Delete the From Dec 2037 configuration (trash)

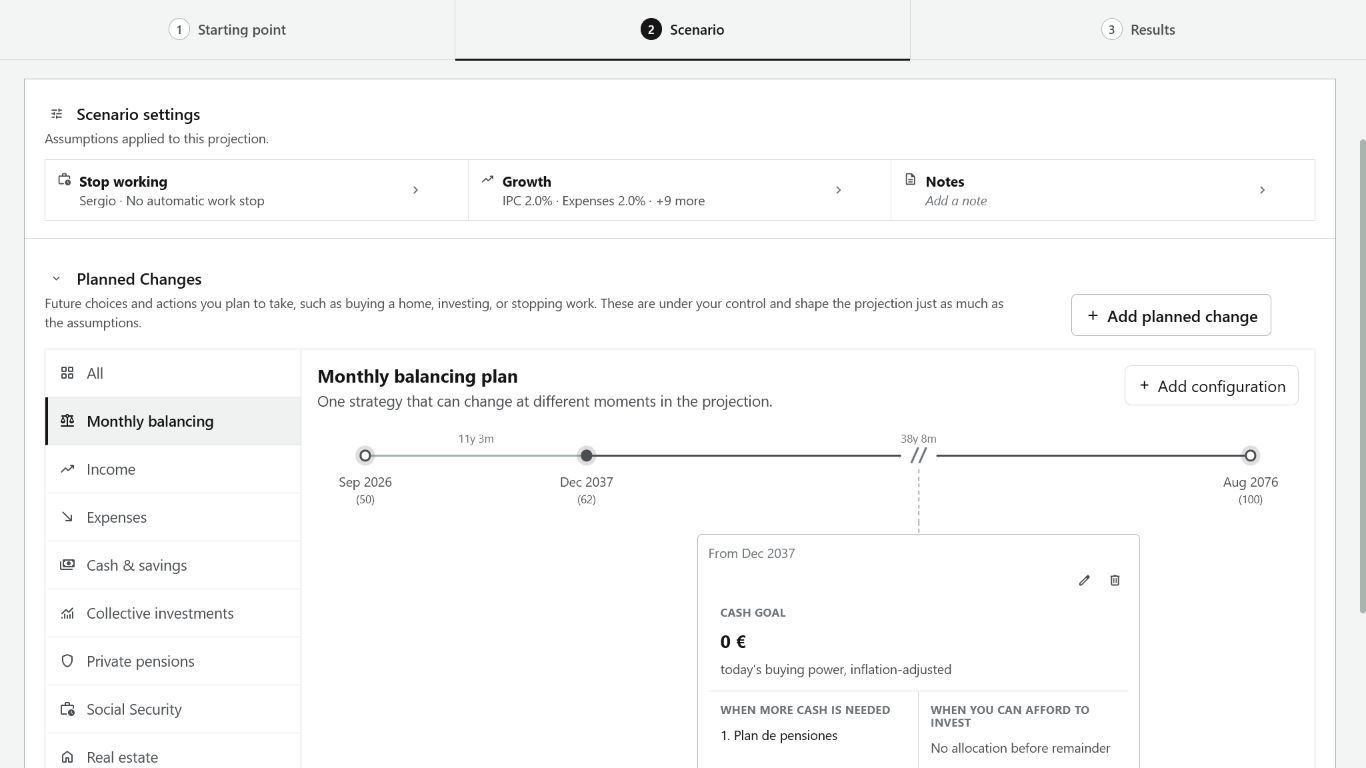1115,580
